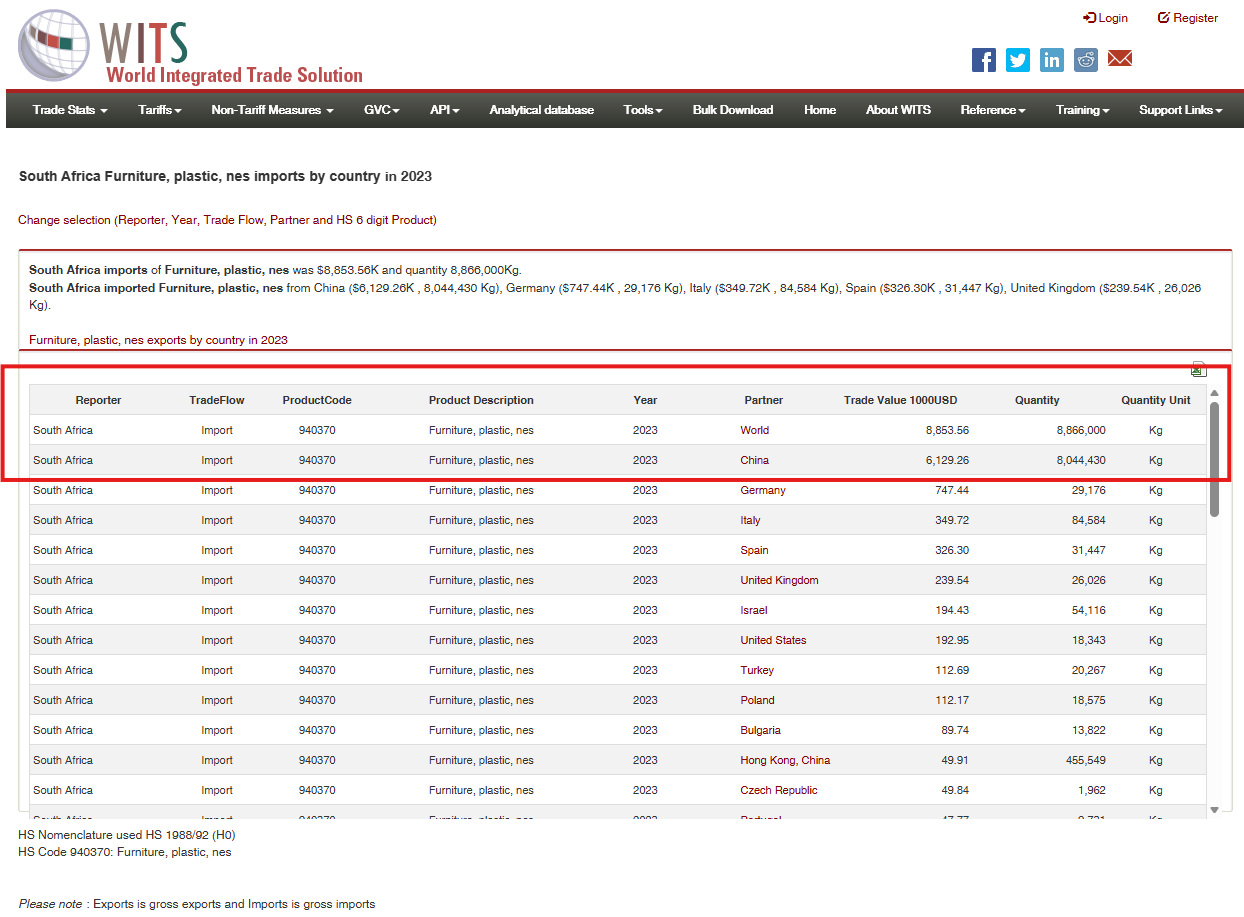Click the email envelope icon

(x=1120, y=59)
